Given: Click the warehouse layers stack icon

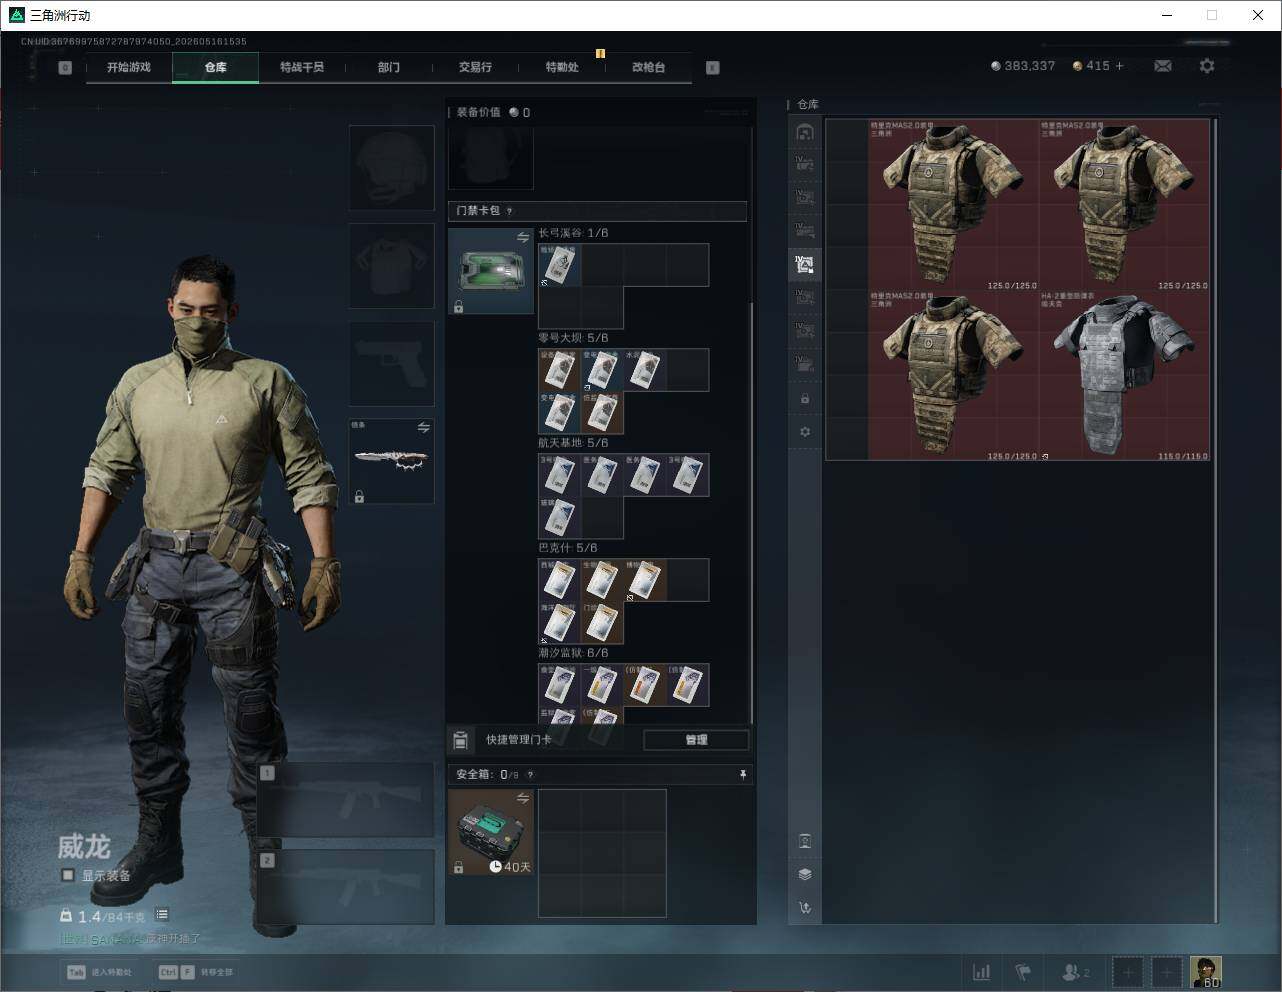Looking at the screenshot, I should click(805, 874).
